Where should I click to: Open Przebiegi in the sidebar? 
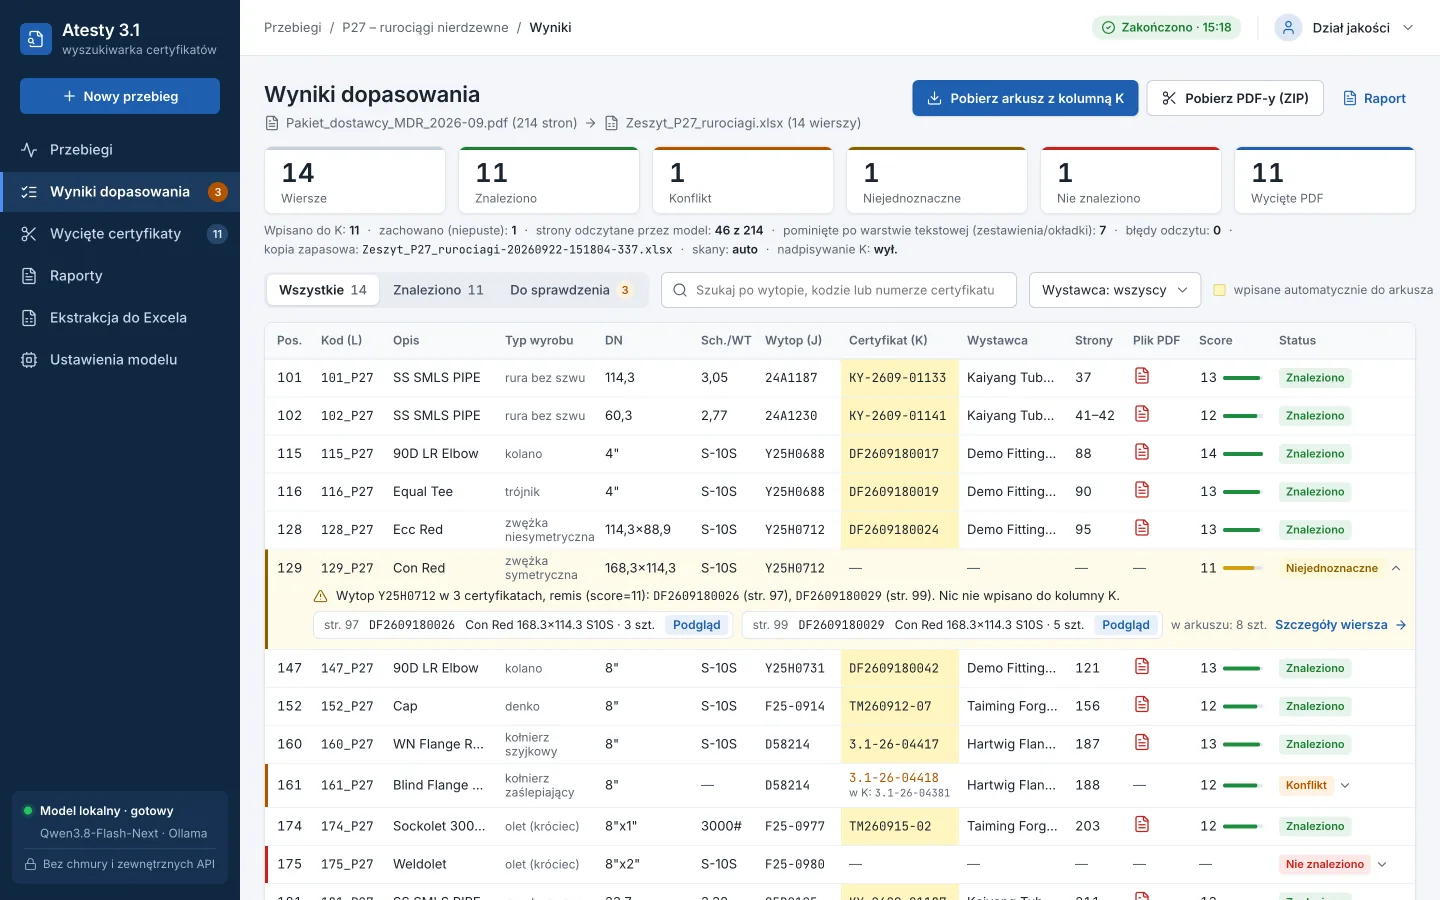120,150
